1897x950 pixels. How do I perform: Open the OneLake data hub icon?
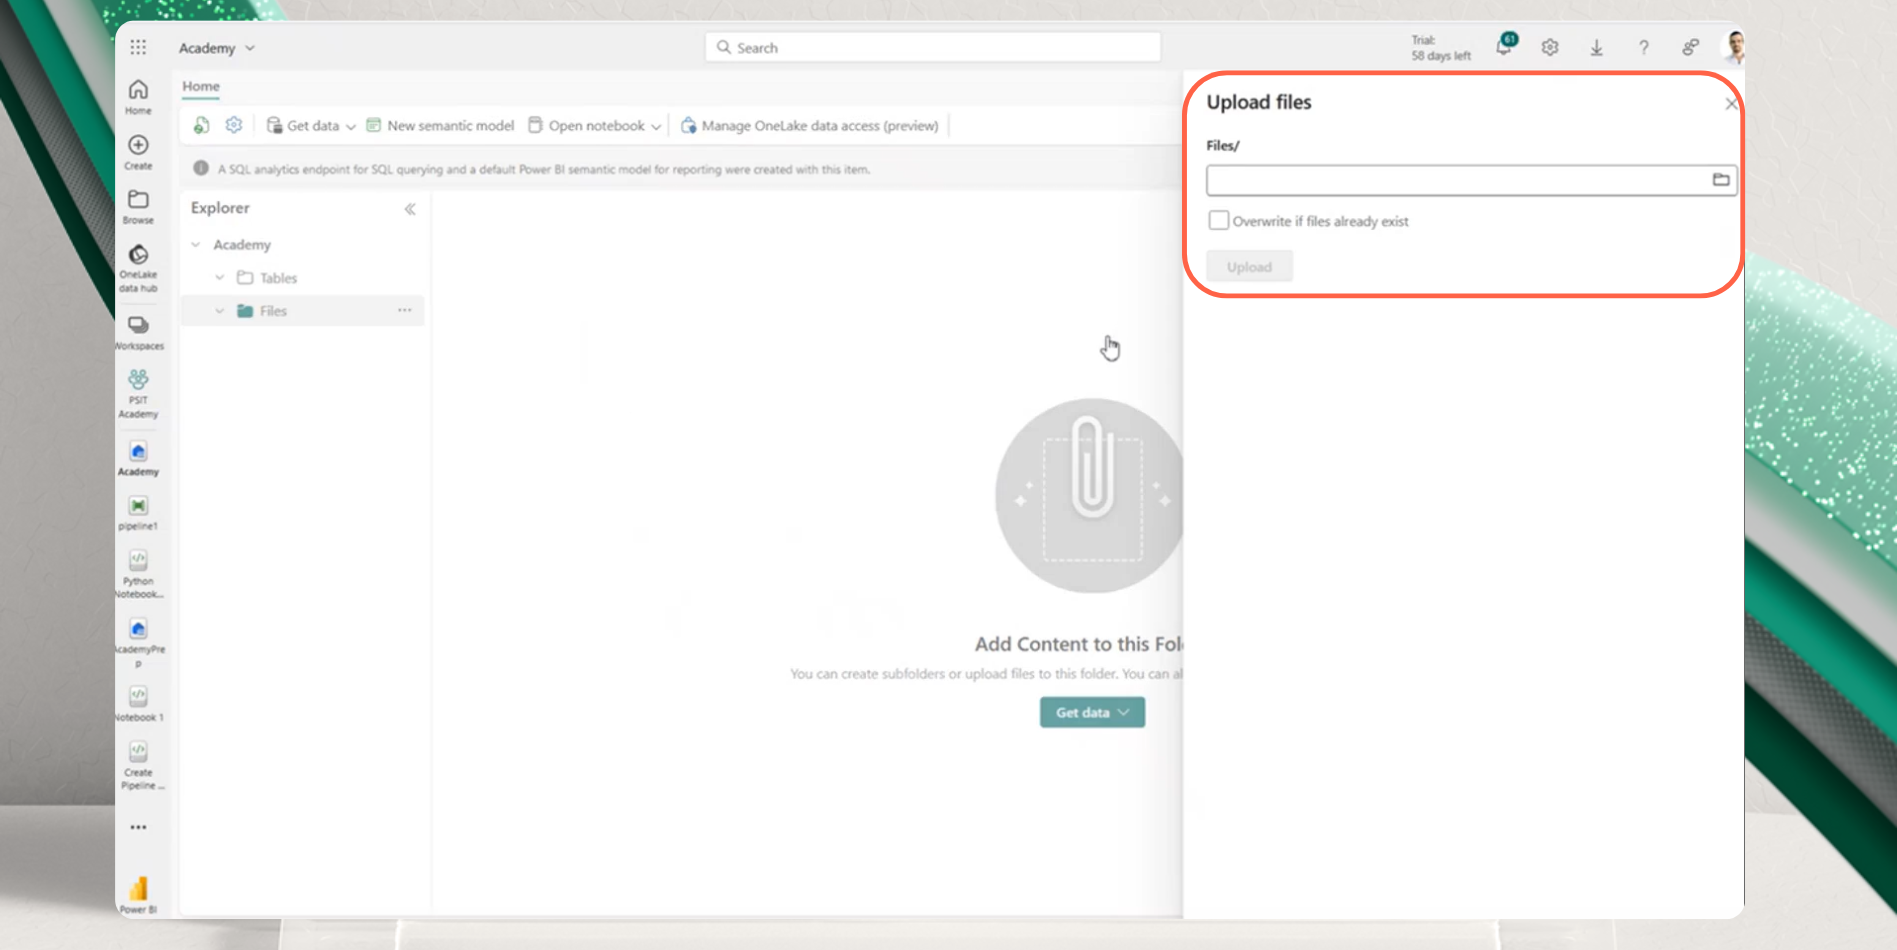coord(138,256)
